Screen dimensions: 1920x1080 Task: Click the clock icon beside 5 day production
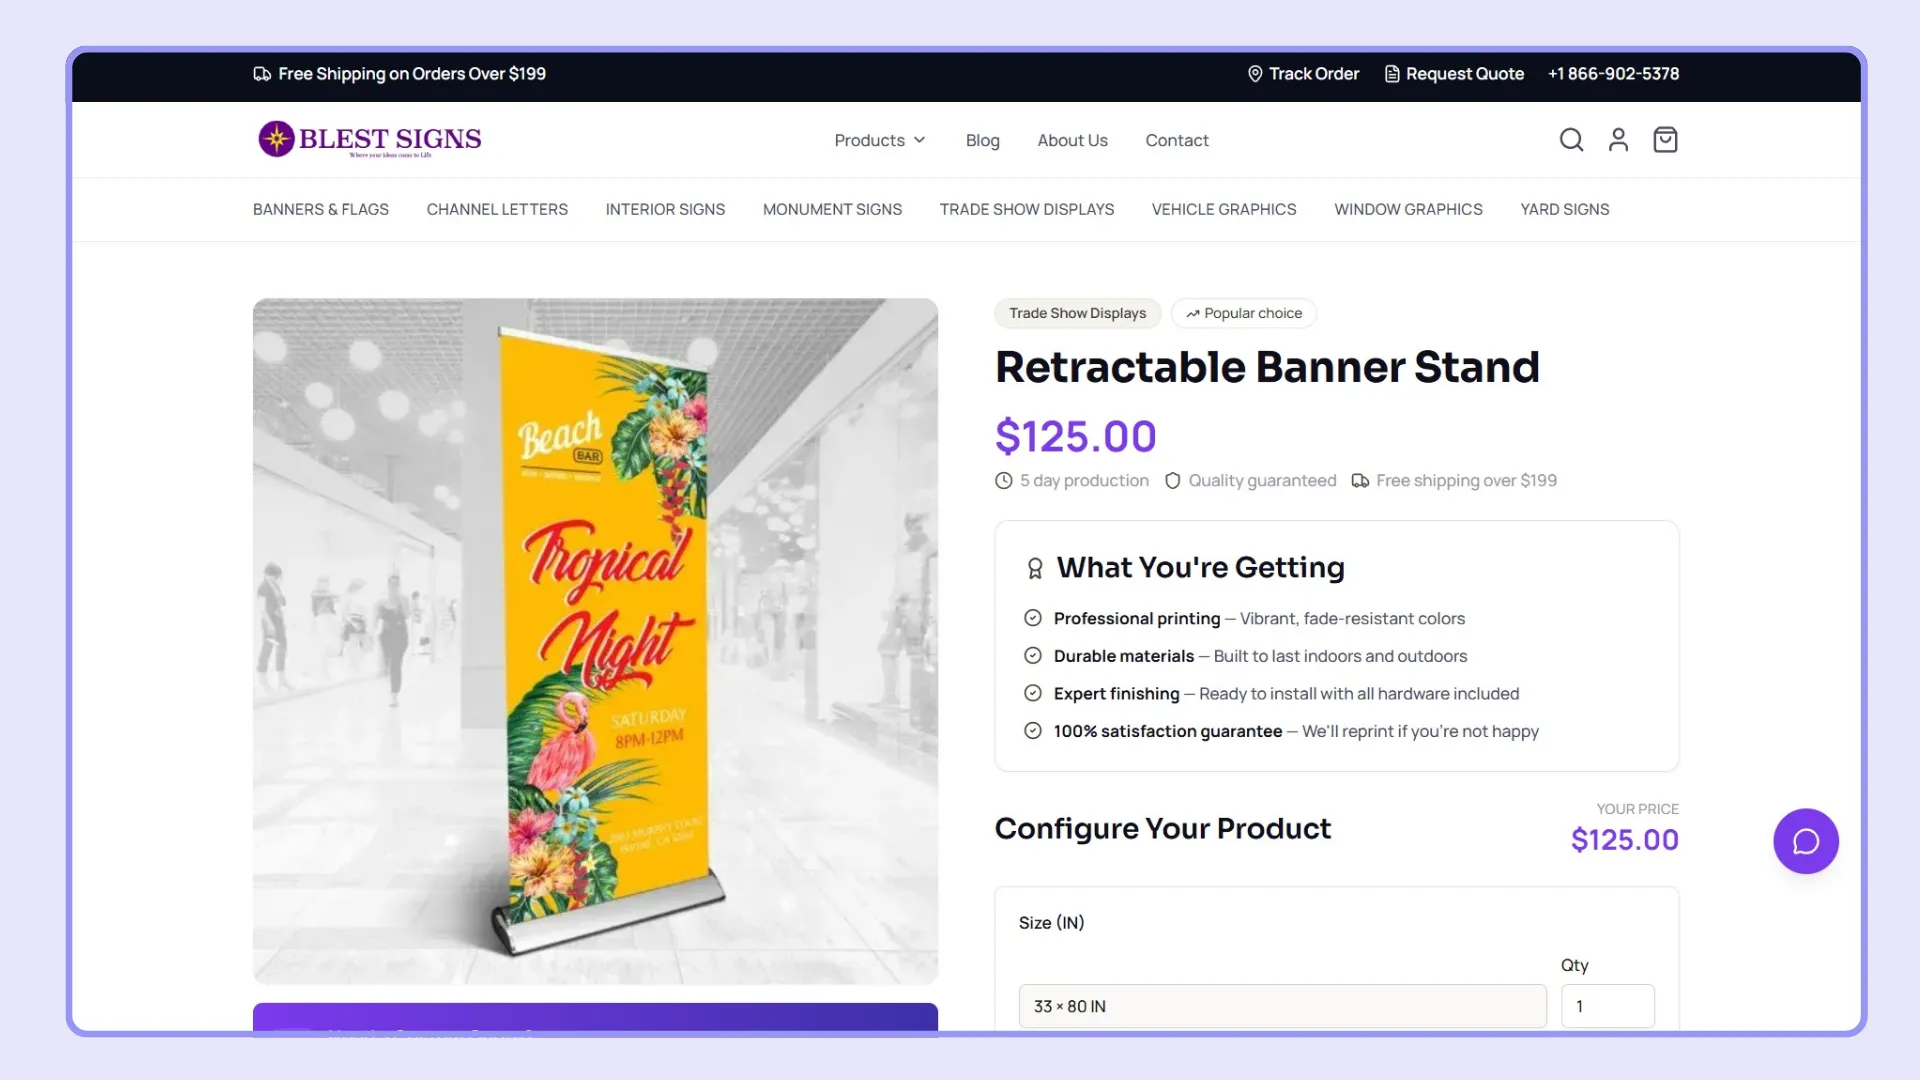pos(1004,481)
